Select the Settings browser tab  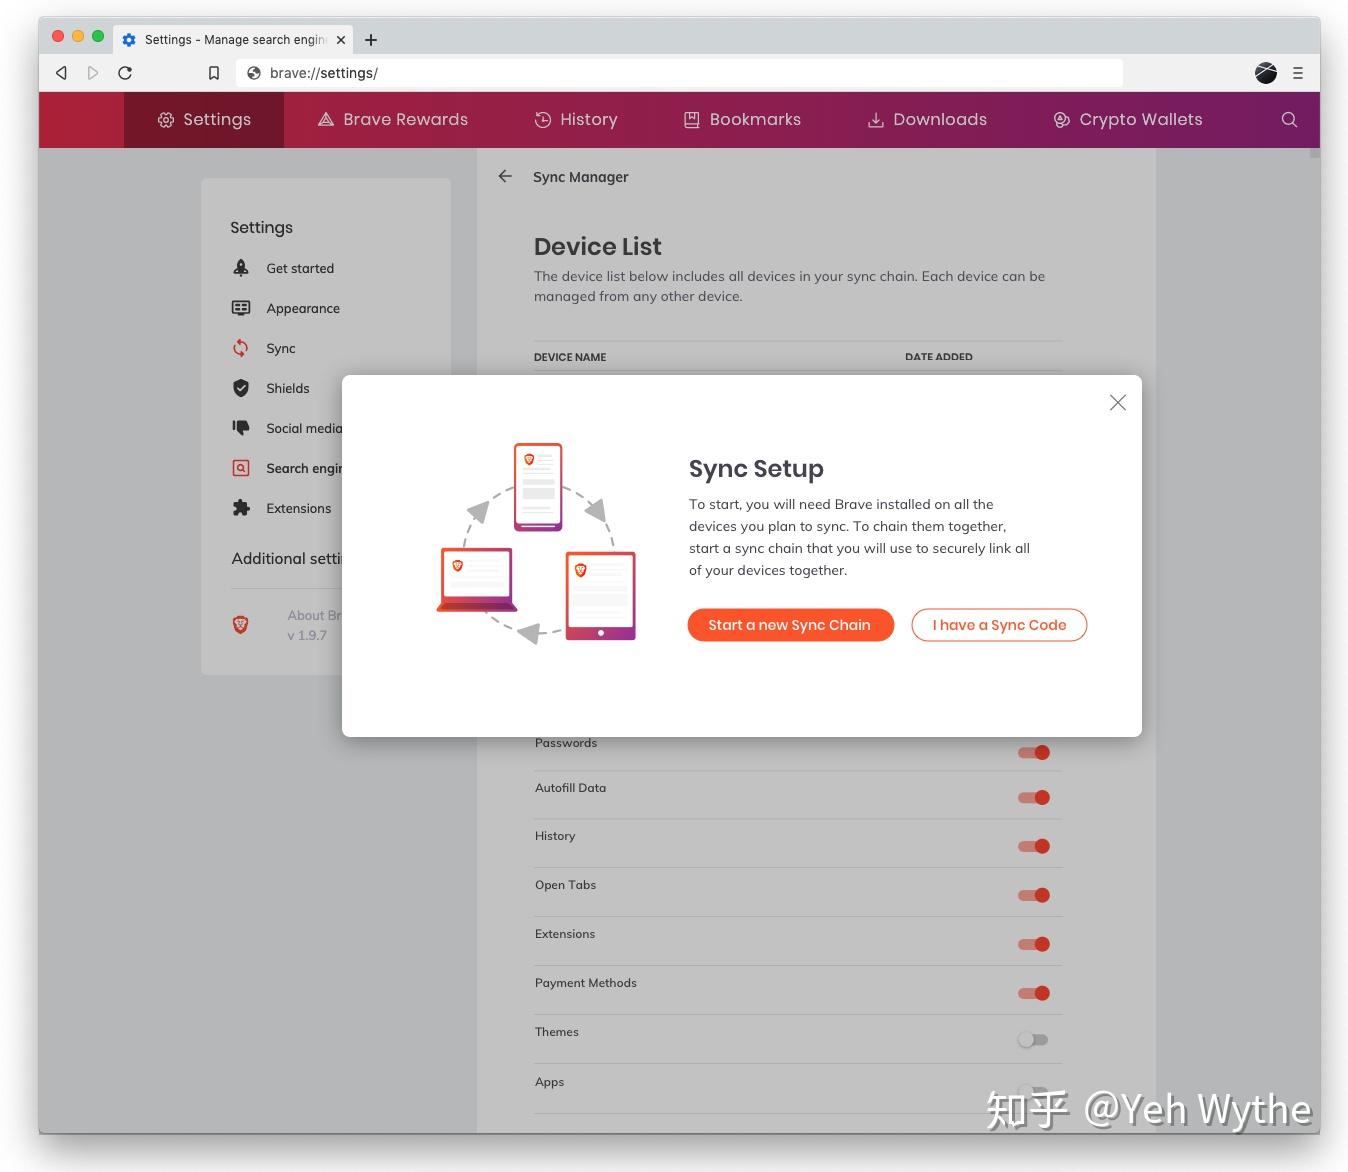point(233,40)
